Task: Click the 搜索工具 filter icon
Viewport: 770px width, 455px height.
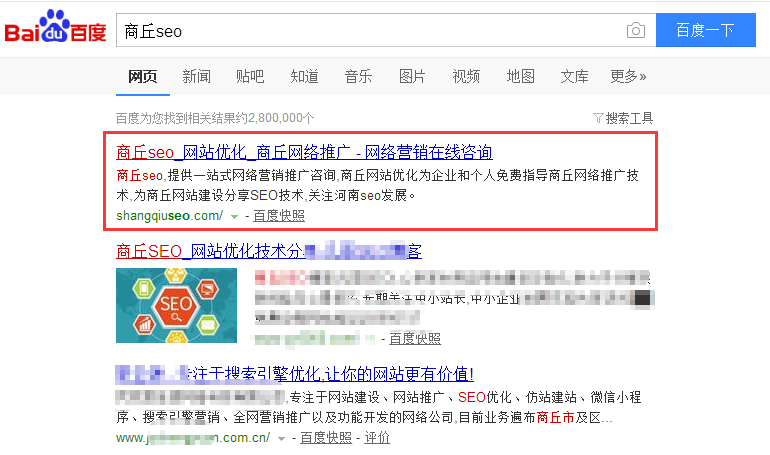Action: click(x=598, y=118)
